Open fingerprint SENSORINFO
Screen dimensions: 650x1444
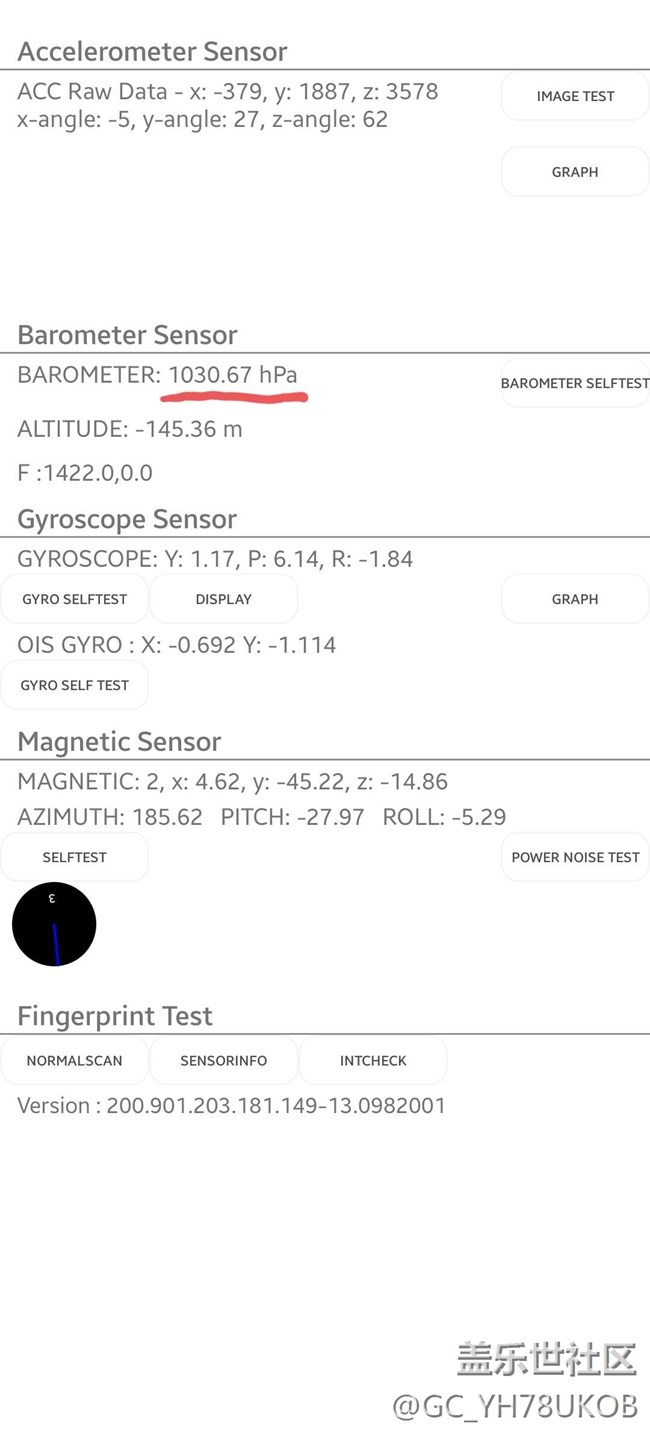pyautogui.click(x=224, y=1061)
